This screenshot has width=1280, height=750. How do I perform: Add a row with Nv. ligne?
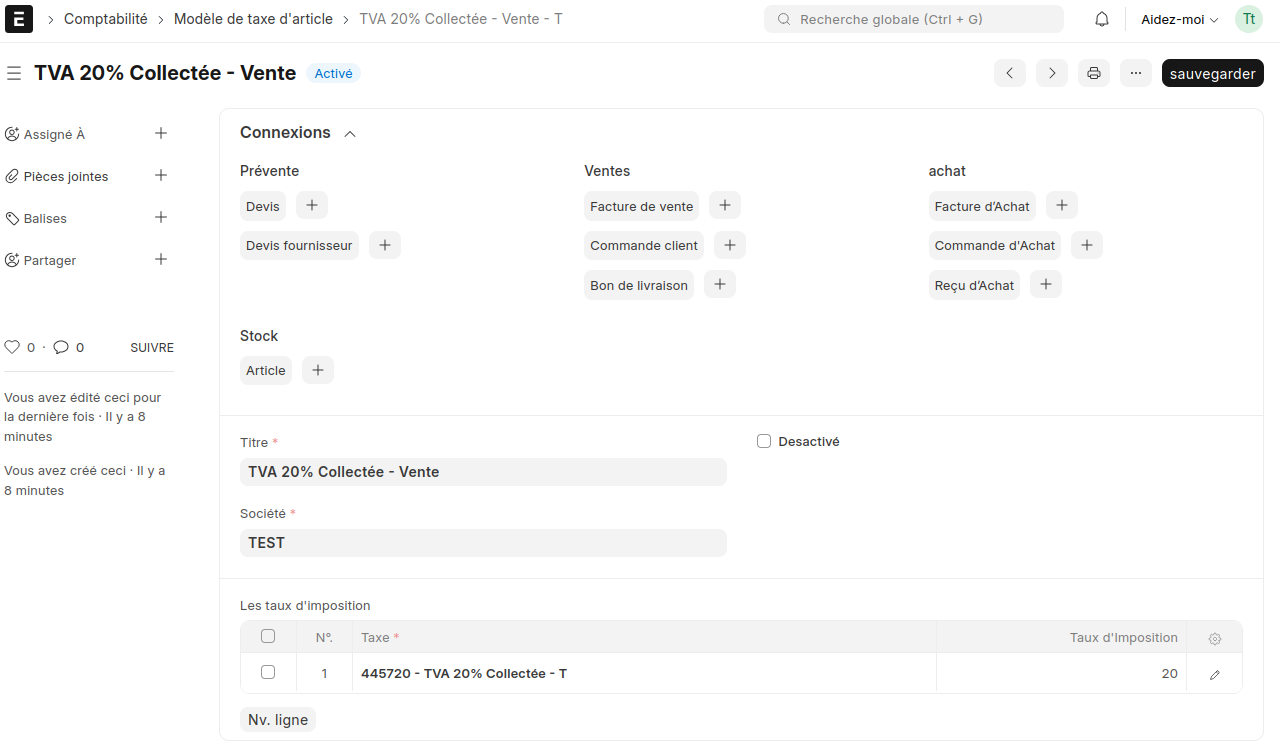tap(278, 719)
